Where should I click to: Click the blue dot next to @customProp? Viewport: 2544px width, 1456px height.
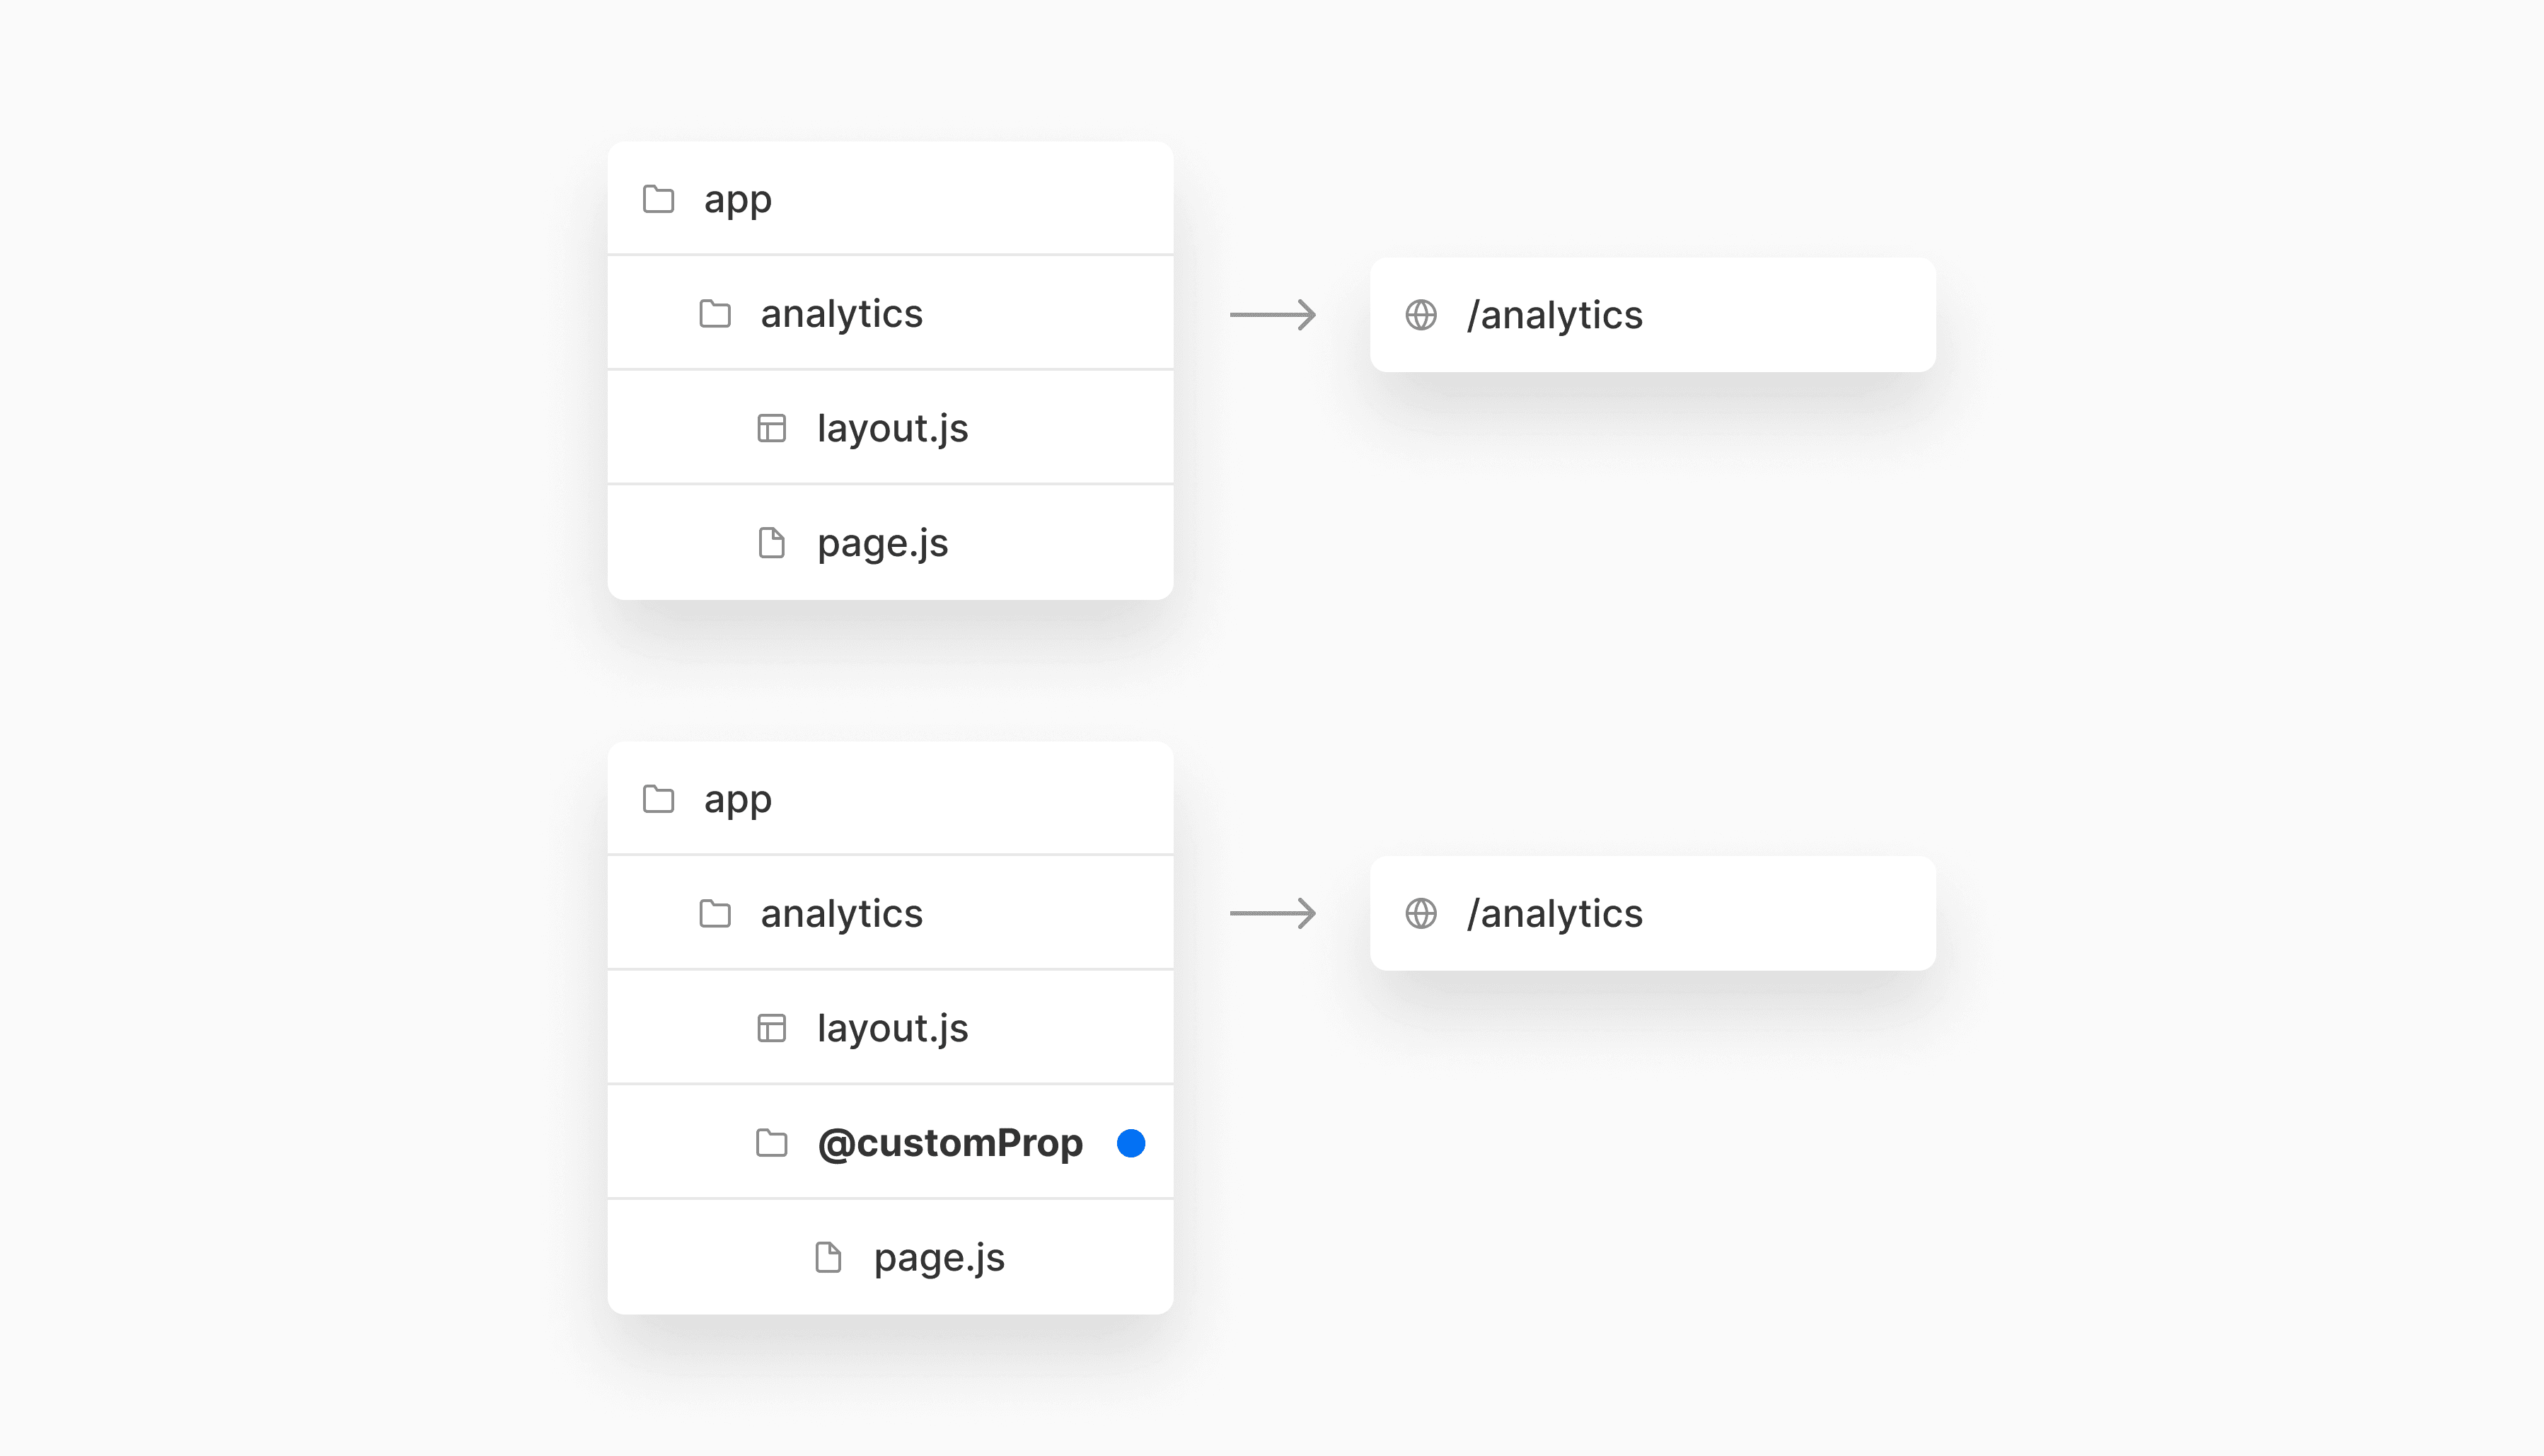1131,1143
